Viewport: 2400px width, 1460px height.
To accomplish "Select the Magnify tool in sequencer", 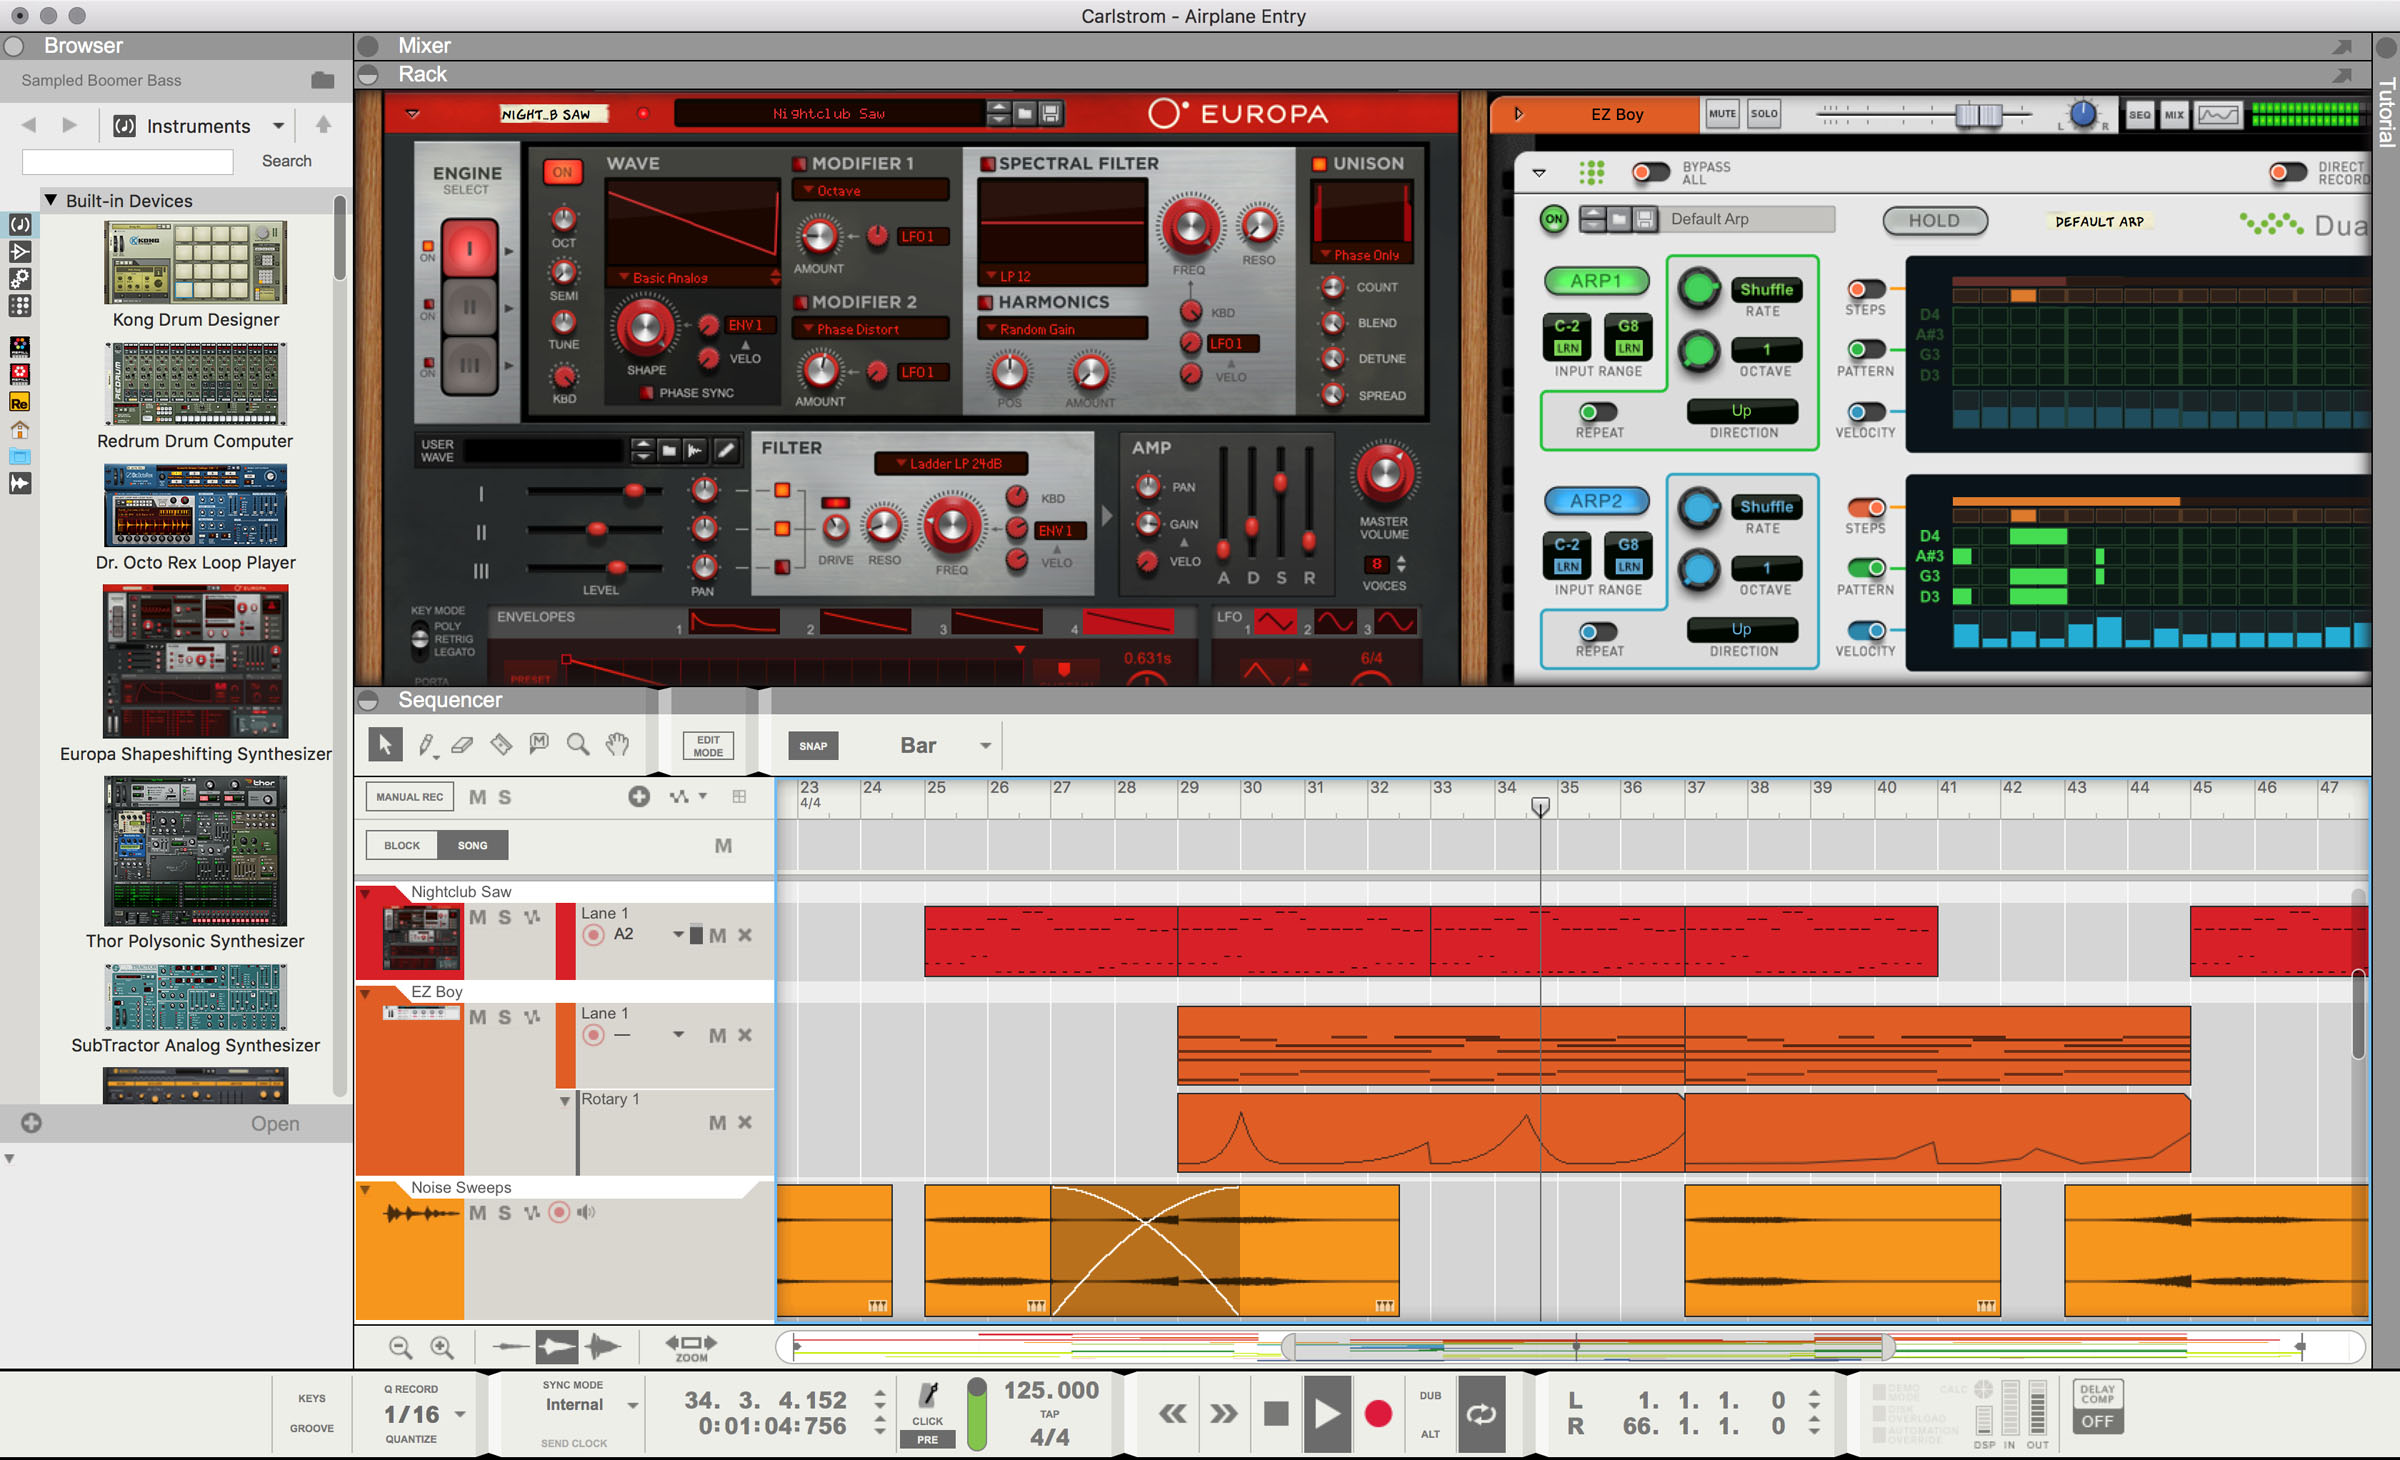I will (578, 744).
